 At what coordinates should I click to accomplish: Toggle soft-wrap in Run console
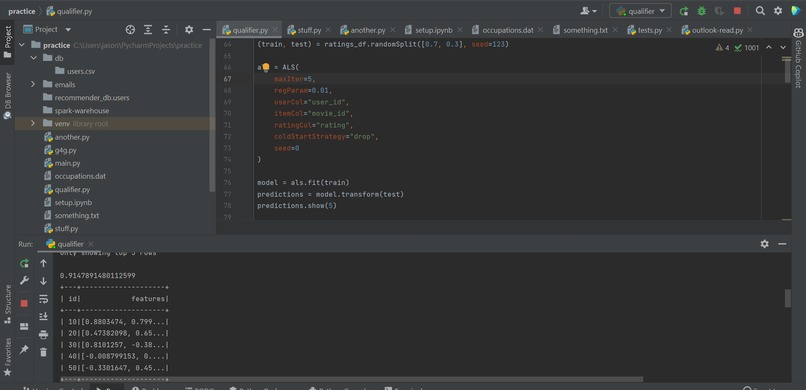point(43,299)
